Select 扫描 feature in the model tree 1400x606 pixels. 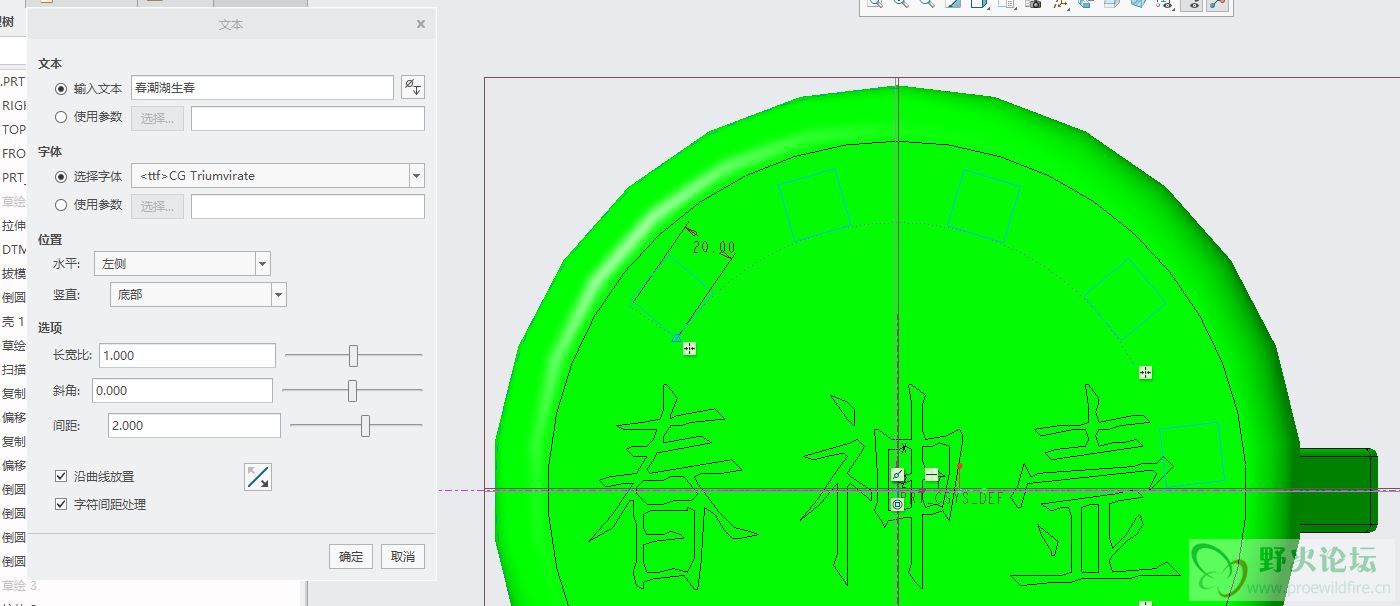(x=13, y=369)
